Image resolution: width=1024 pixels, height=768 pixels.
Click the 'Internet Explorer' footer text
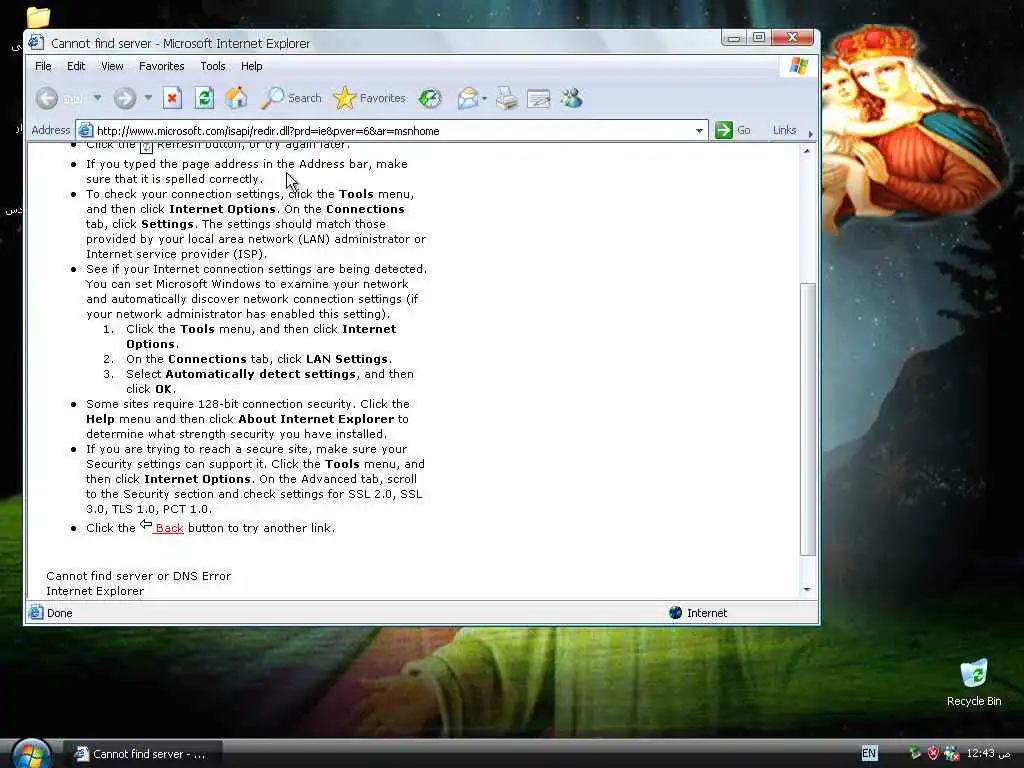tap(95, 591)
